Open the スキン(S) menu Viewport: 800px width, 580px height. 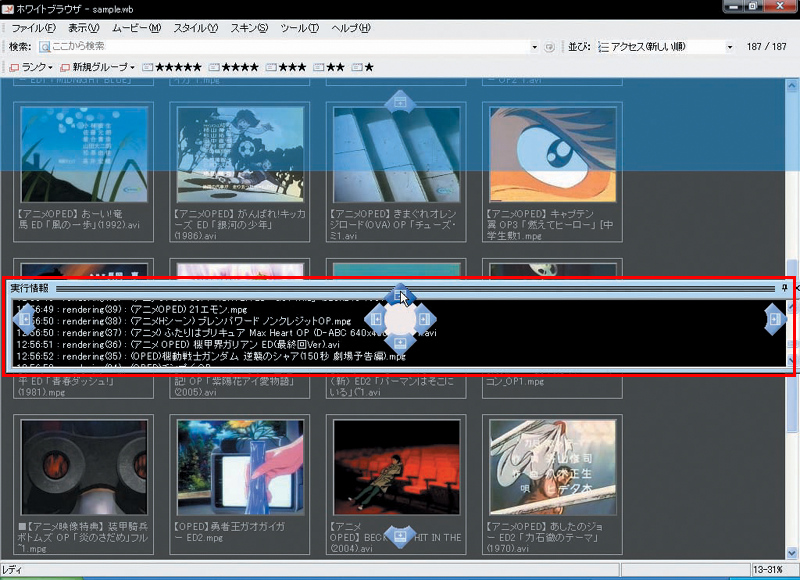coord(249,28)
